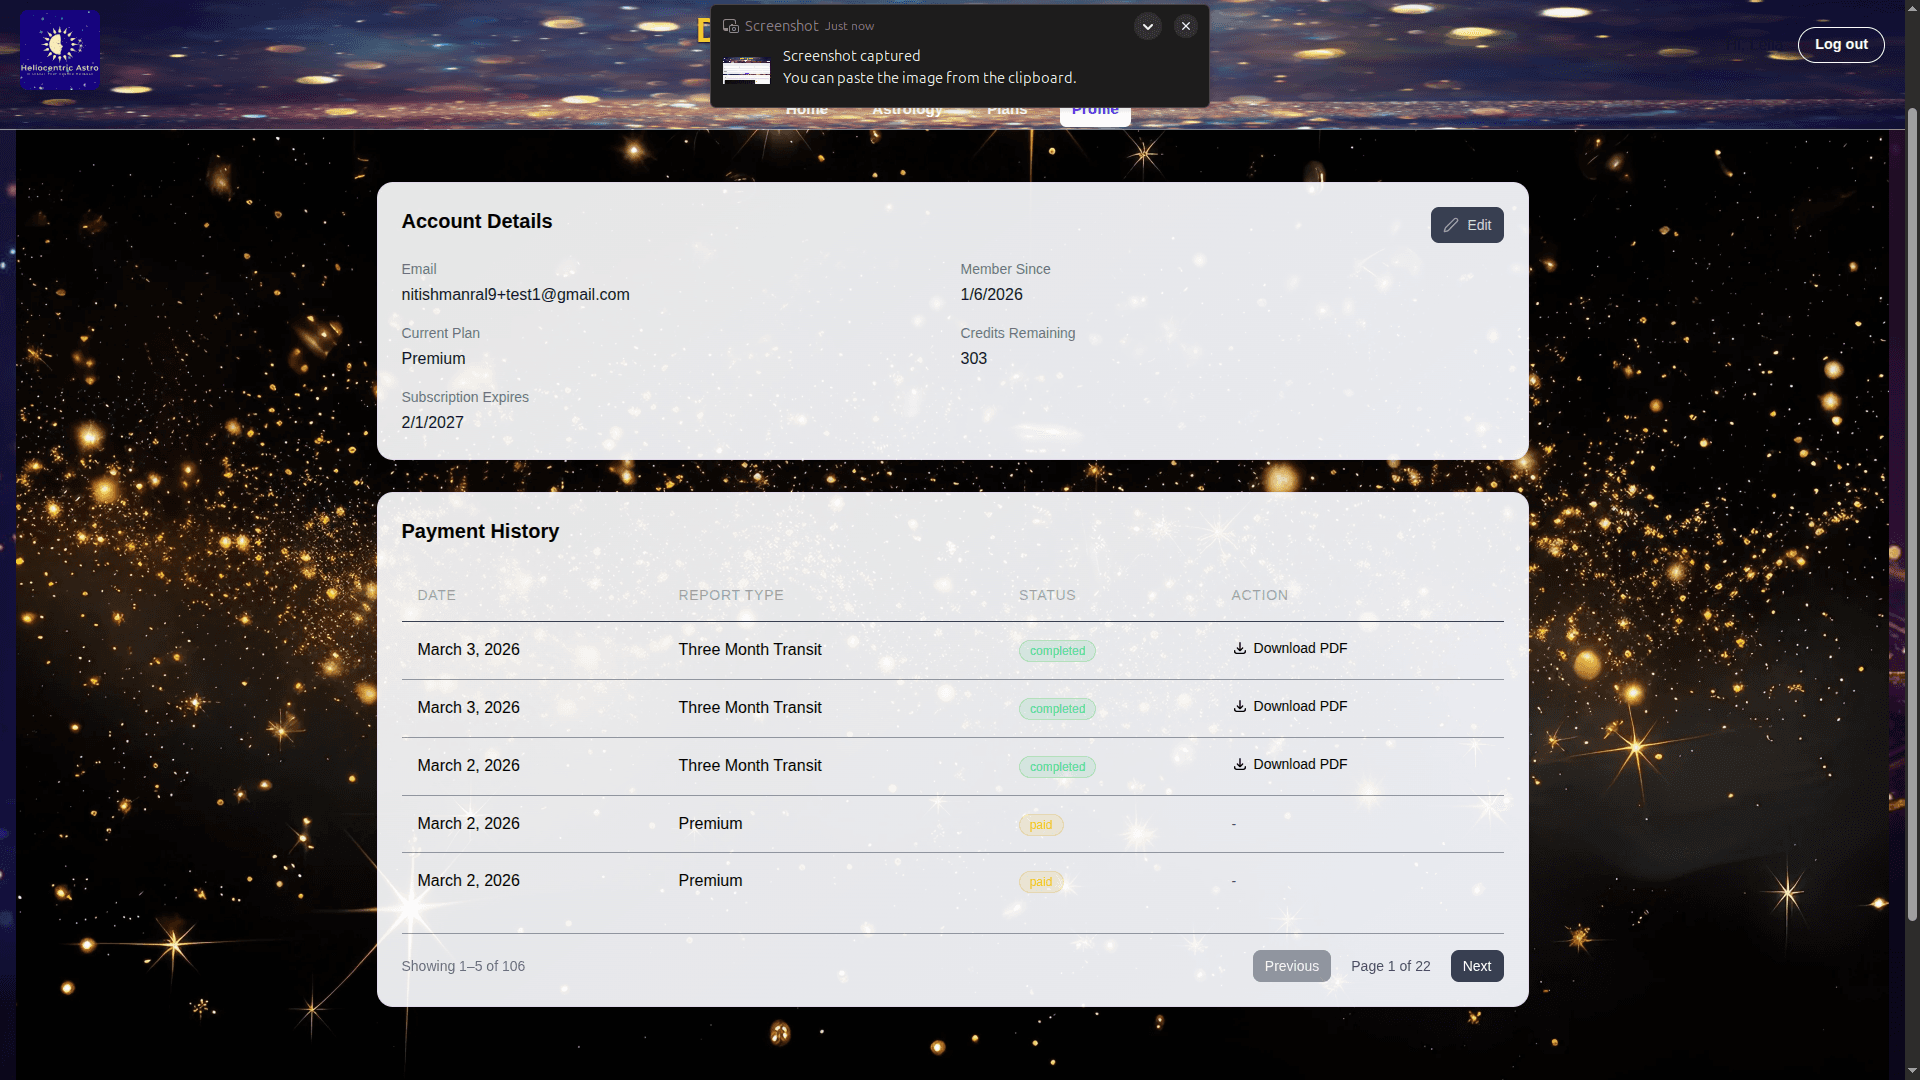Click the Previous pagination button
This screenshot has height=1080, width=1920.
pos(1291,965)
